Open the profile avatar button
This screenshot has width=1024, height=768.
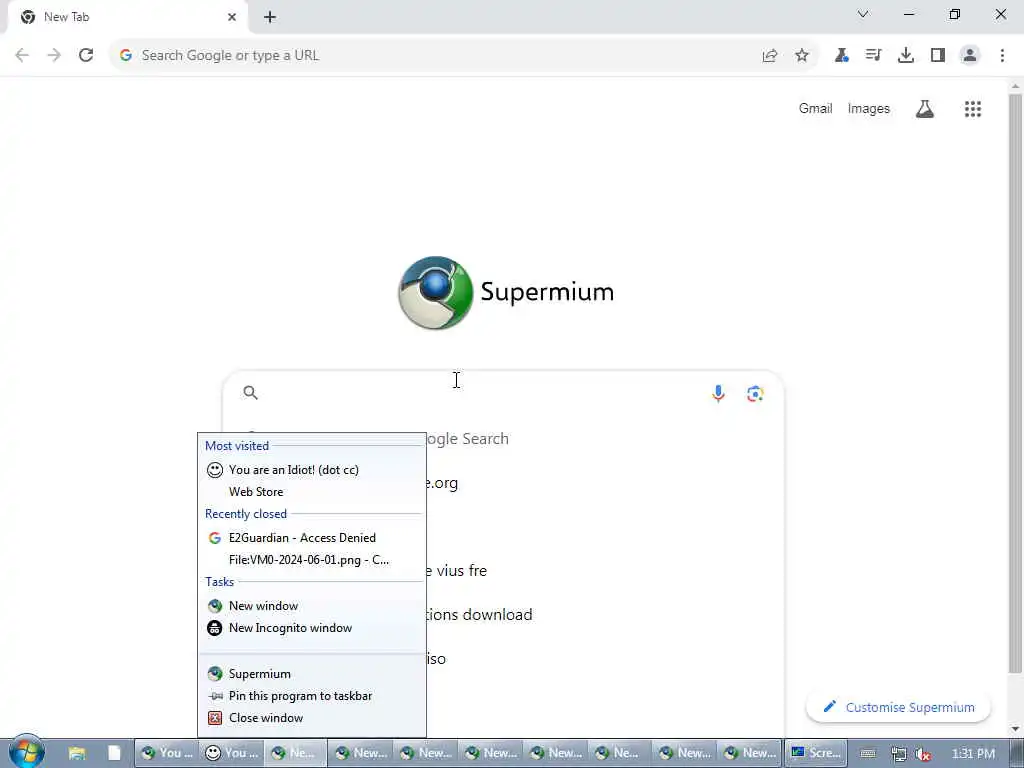pyautogui.click(x=970, y=56)
